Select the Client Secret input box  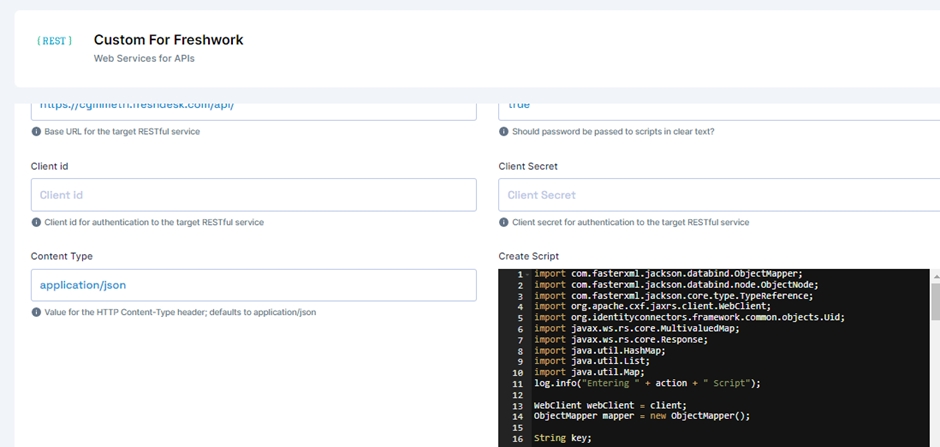[x=718, y=195]
